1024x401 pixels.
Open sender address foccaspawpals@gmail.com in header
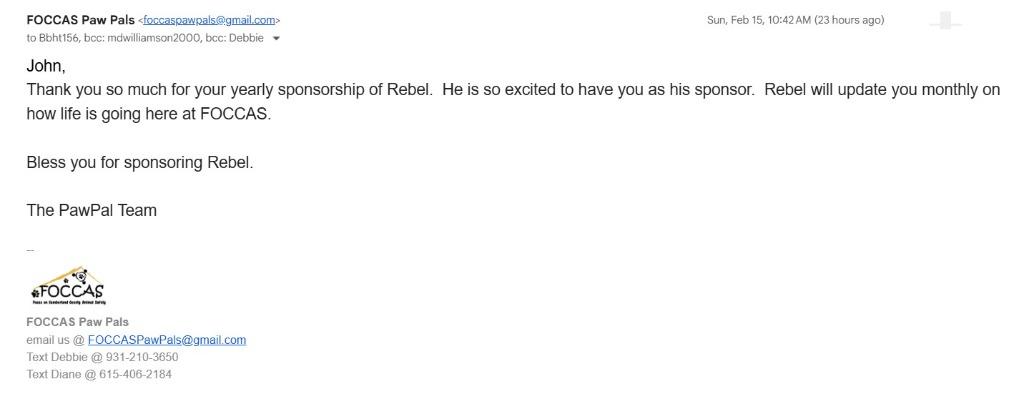pos(209,20)
